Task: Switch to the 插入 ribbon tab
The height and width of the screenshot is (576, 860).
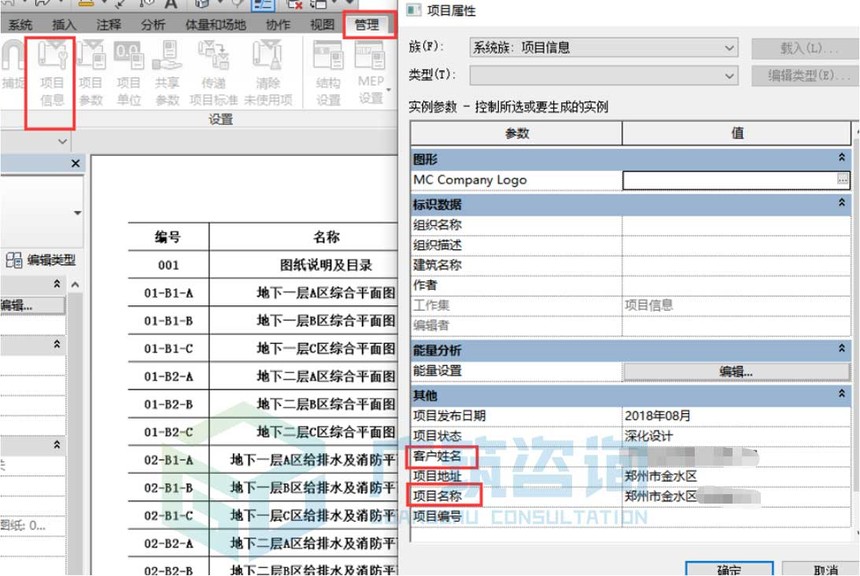Action: tap(64, 25)
